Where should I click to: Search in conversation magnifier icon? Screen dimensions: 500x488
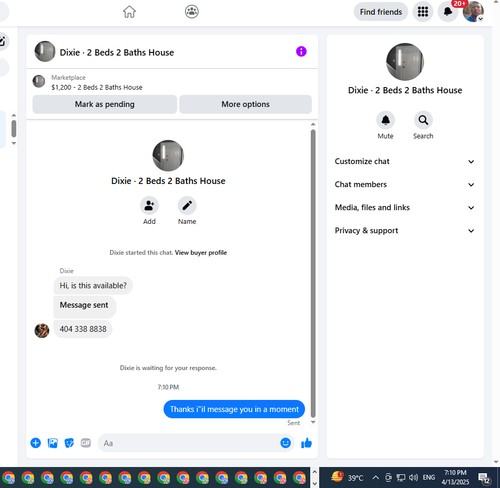423,120
